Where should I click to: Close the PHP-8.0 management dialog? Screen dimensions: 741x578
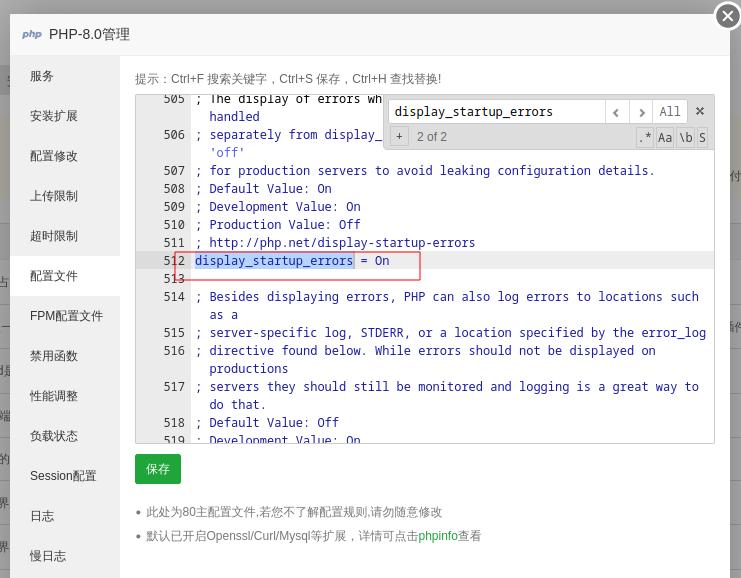click(727, 16)
